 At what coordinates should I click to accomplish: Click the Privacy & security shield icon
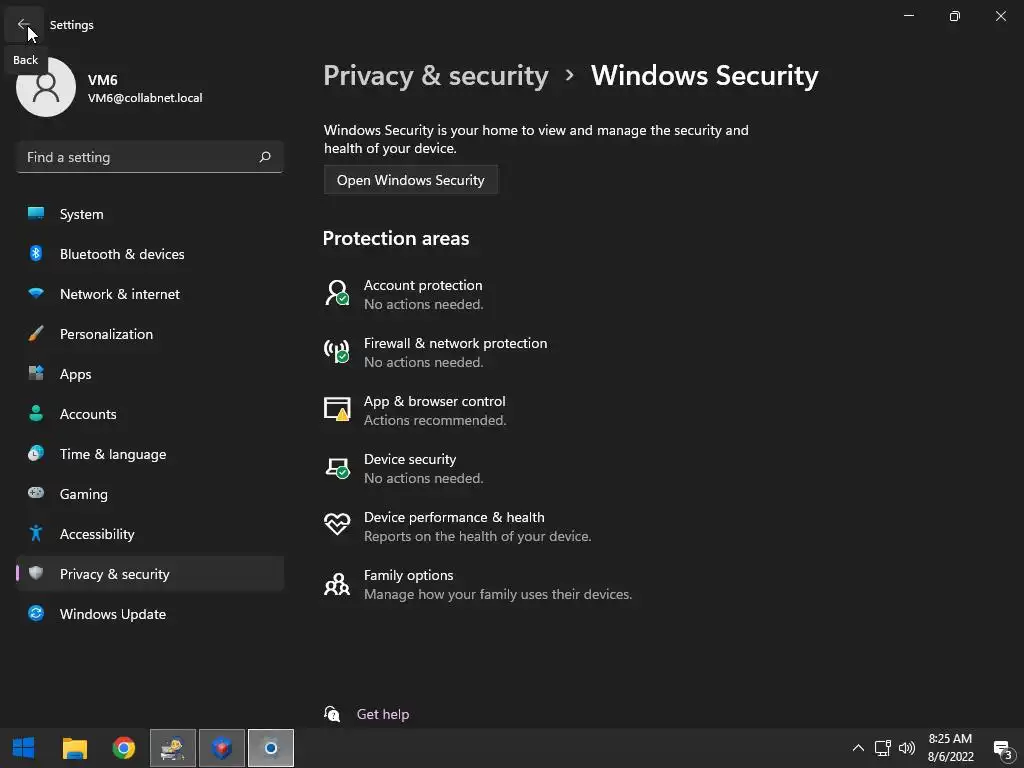36,573
